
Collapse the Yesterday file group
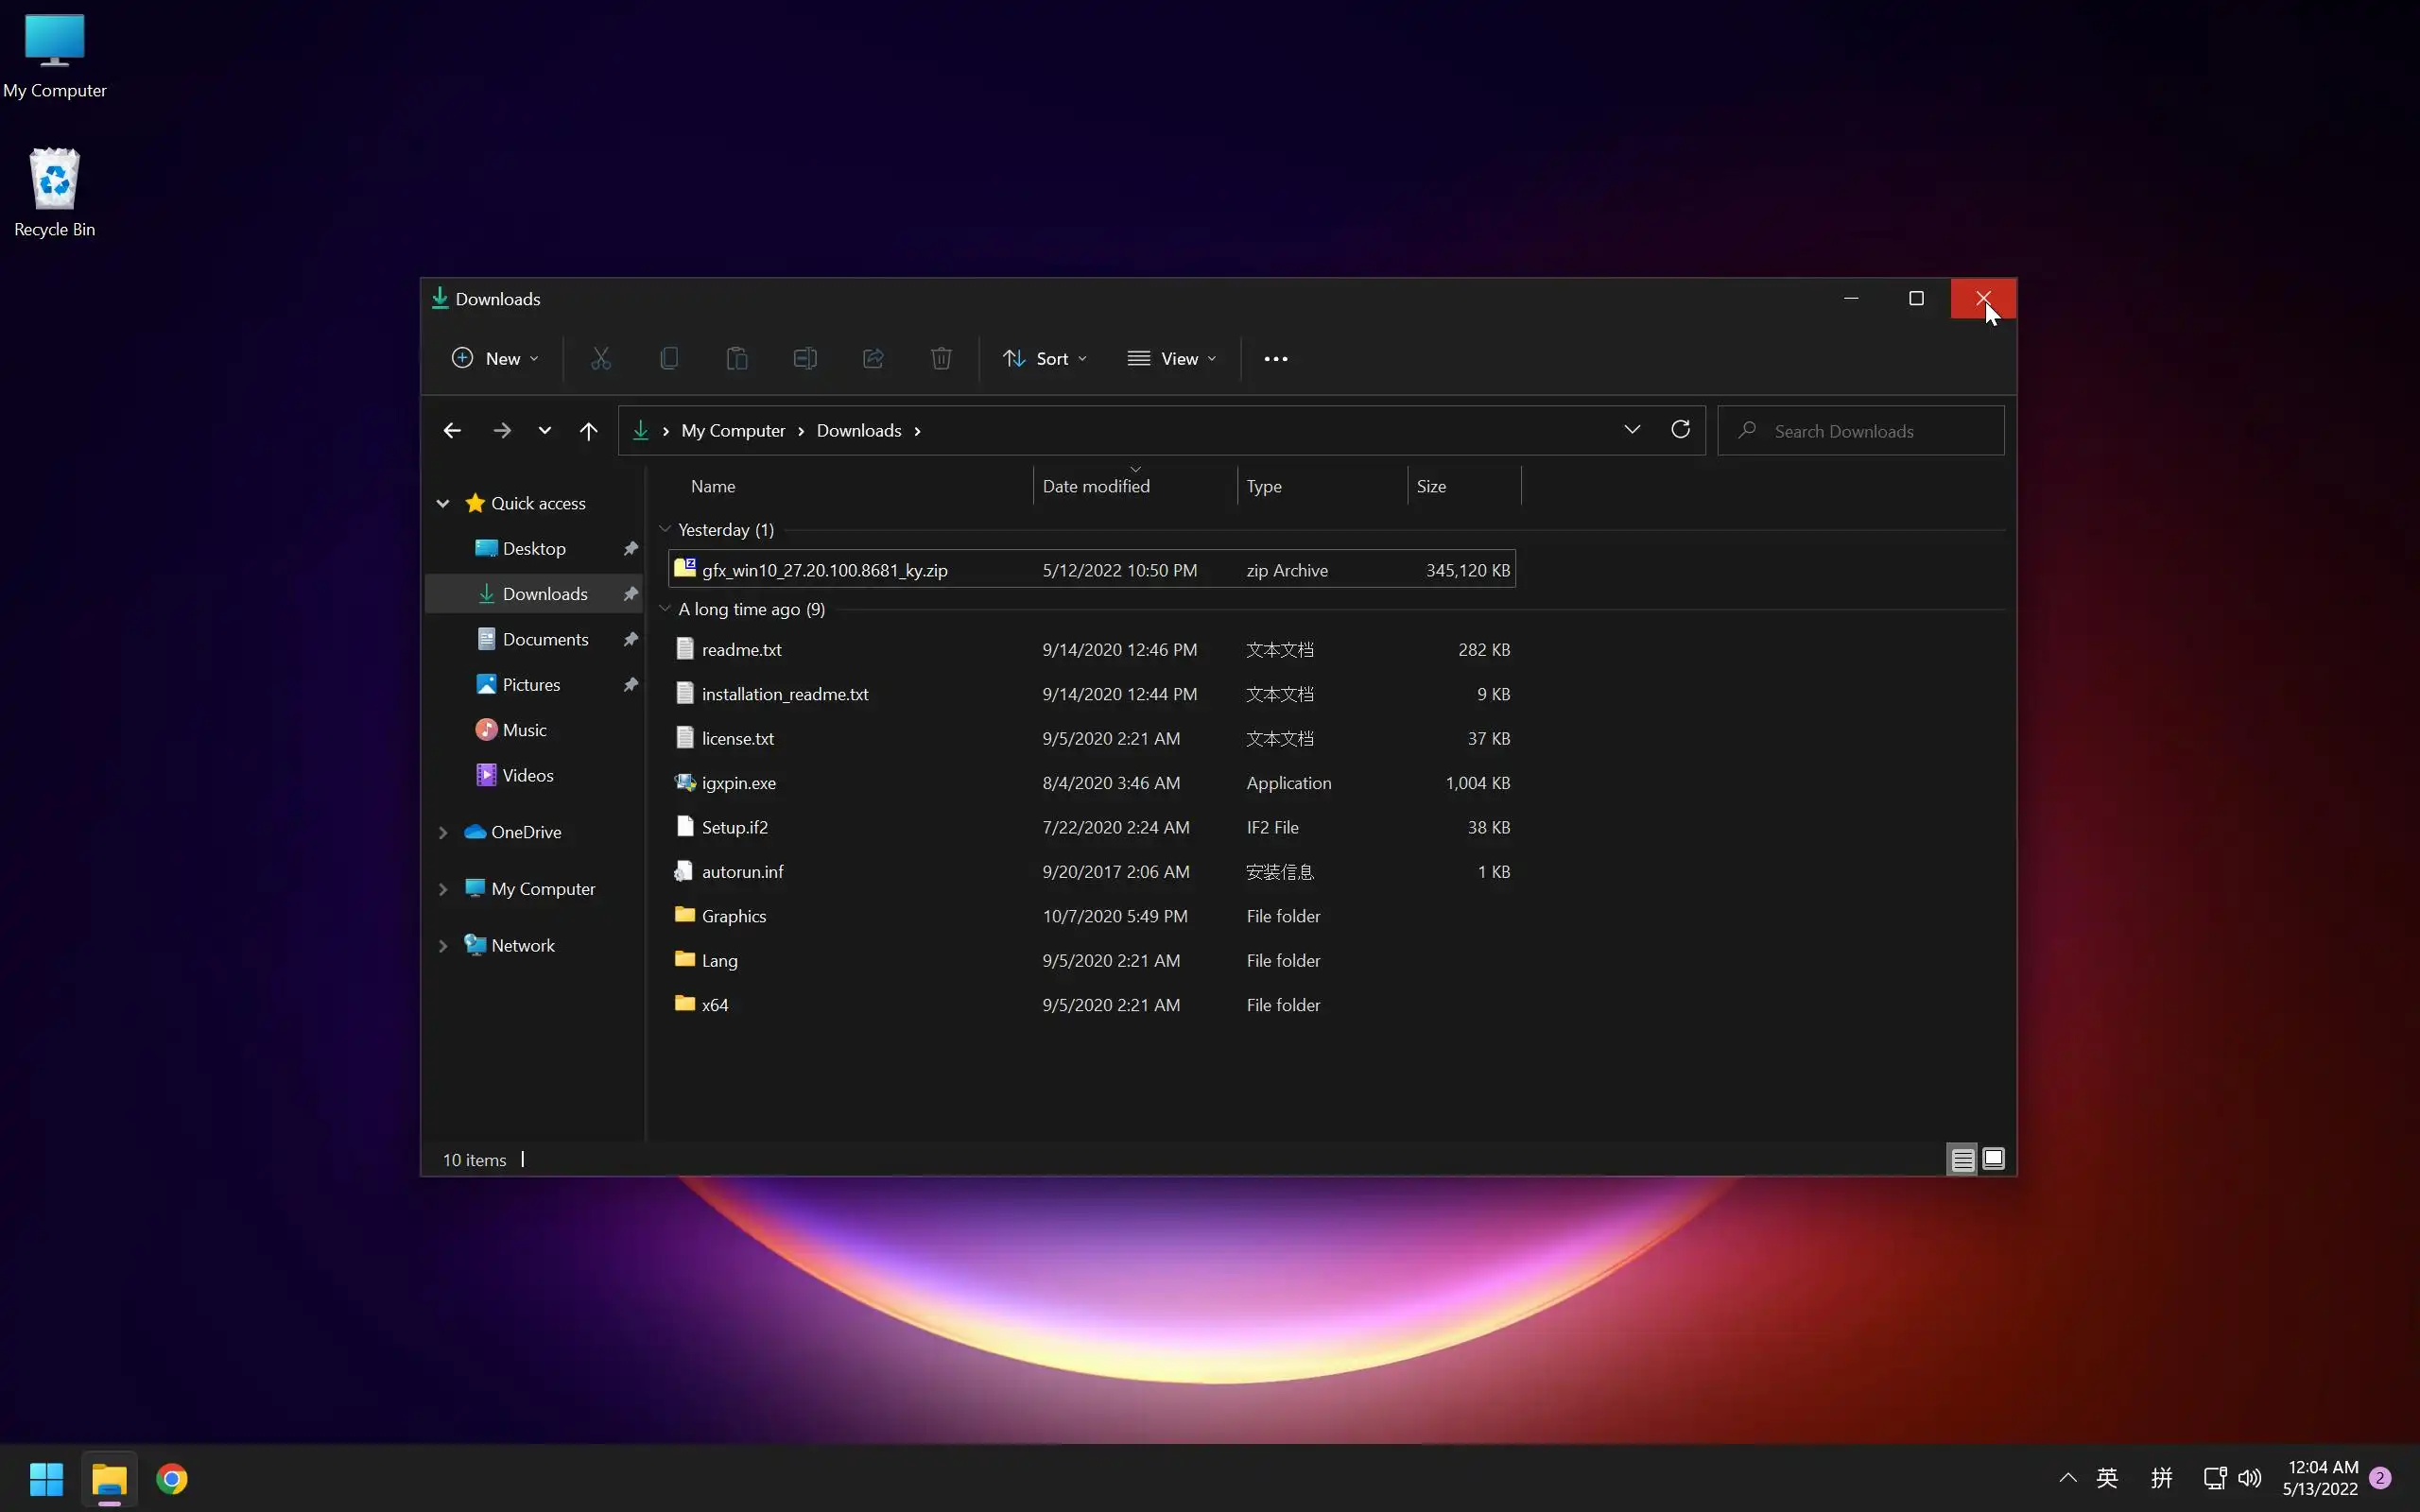pyautogui.click(x=665, y=529)
